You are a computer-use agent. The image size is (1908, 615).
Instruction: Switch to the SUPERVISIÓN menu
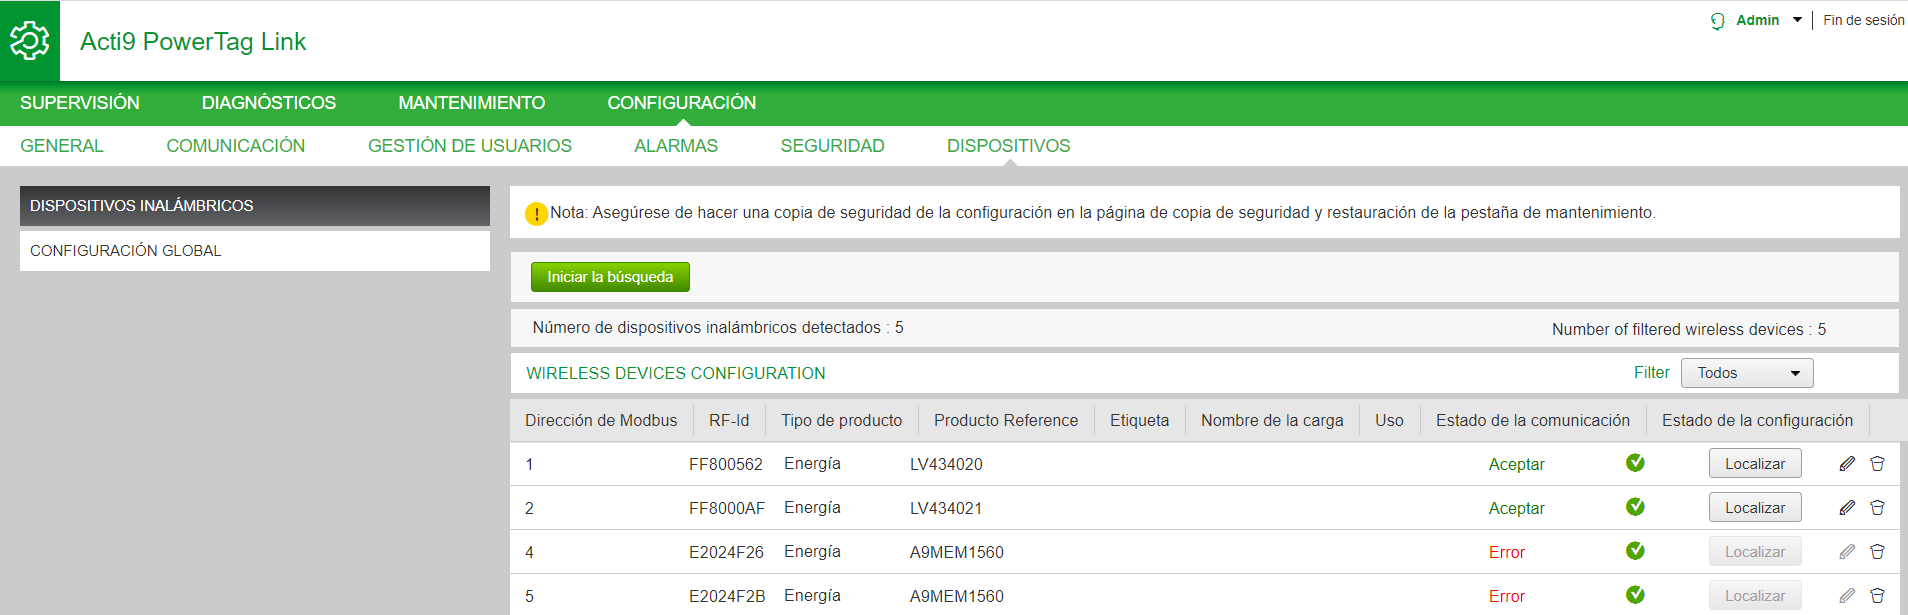[80, 103]
